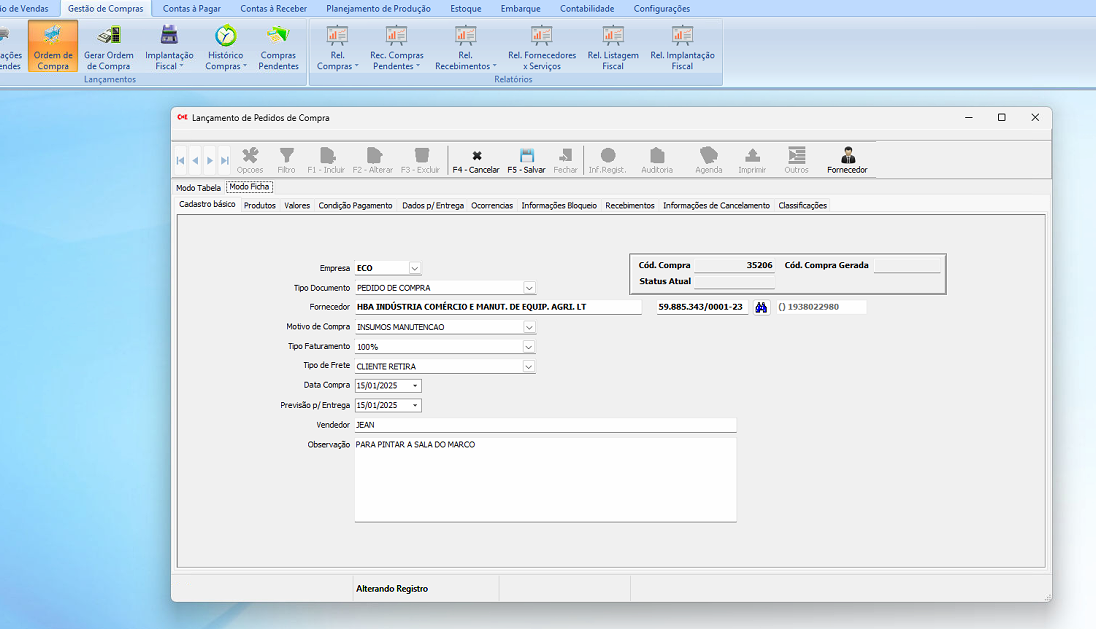Open the Condição Pagamento tab
This screenshot has width=1096, height=629.
click(x=355, y=206)
